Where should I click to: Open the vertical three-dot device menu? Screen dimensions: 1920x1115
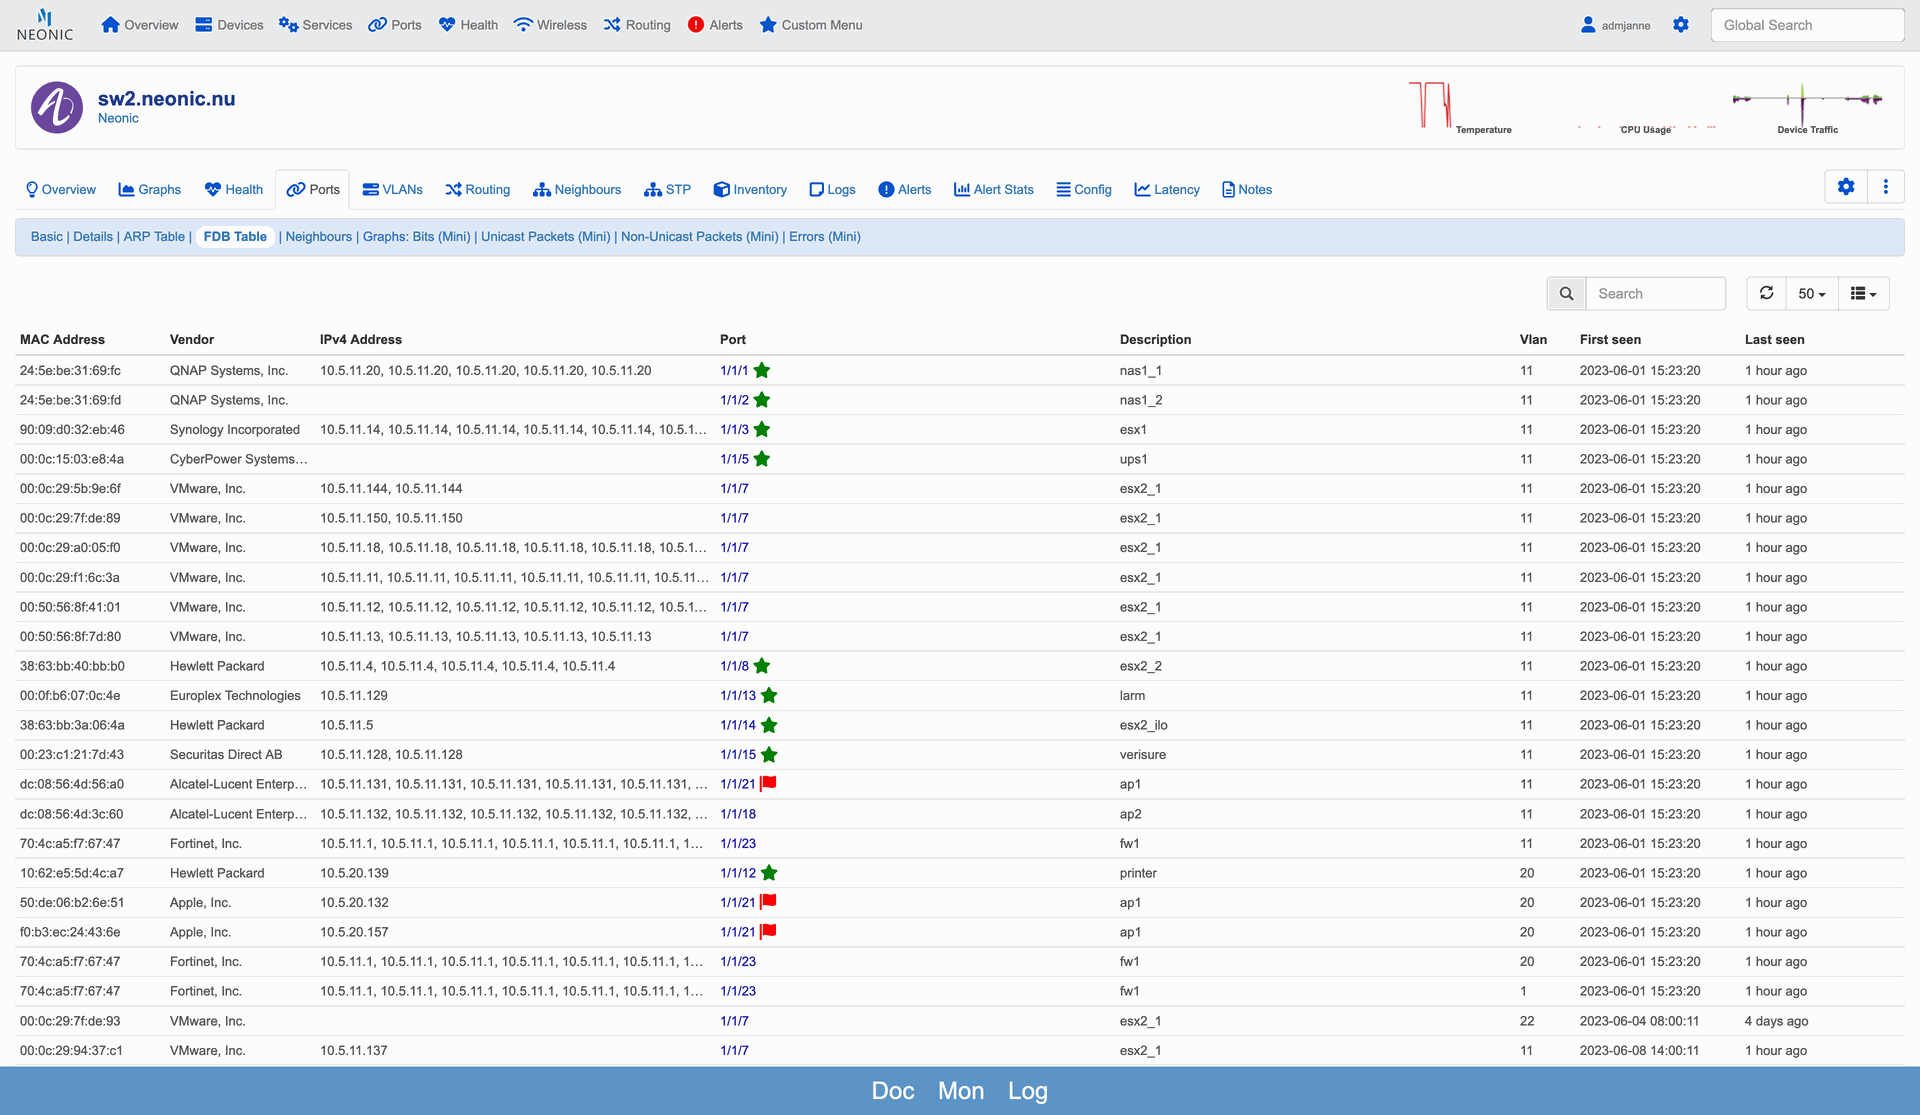coord(1886,187)
